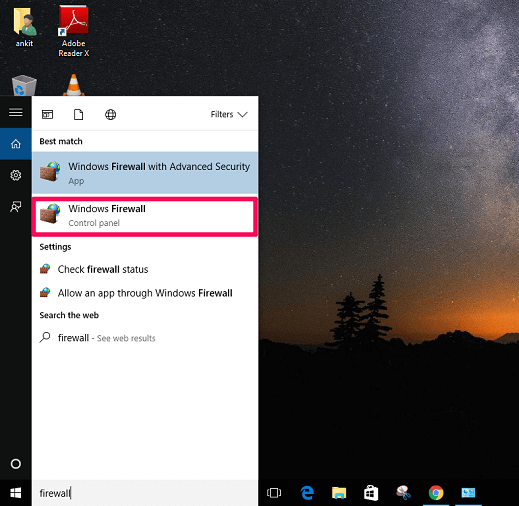519x506 pixels.
Task: Open the ankit user folder on the desktop
Action: pyautogui.click(x=24, y=28)
